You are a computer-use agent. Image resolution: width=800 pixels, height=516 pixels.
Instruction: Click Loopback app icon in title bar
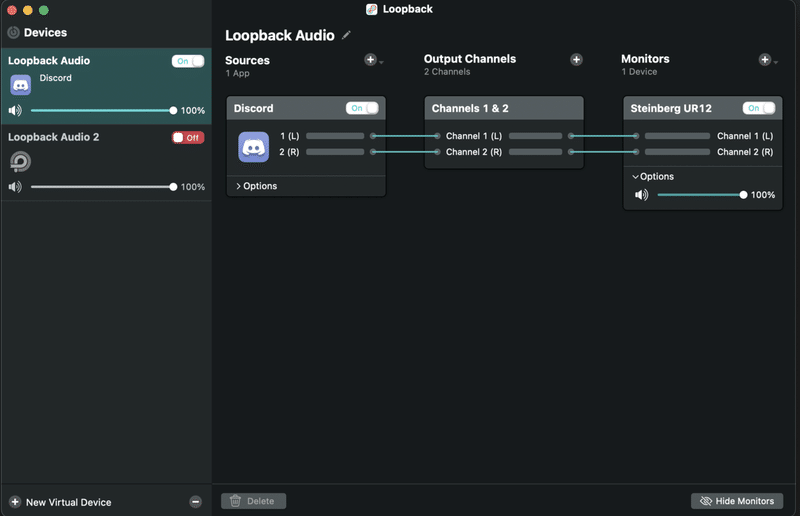tap(372, 9)
